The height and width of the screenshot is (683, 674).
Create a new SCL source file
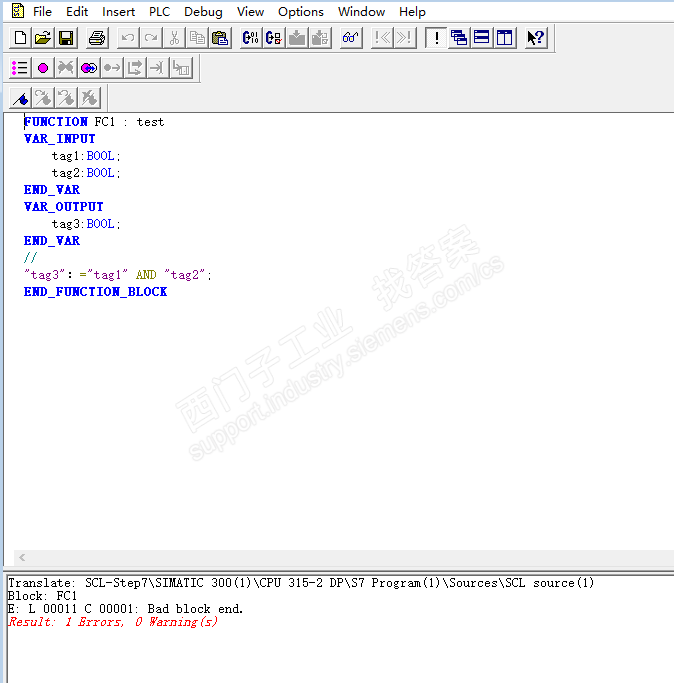pos(20,38)
